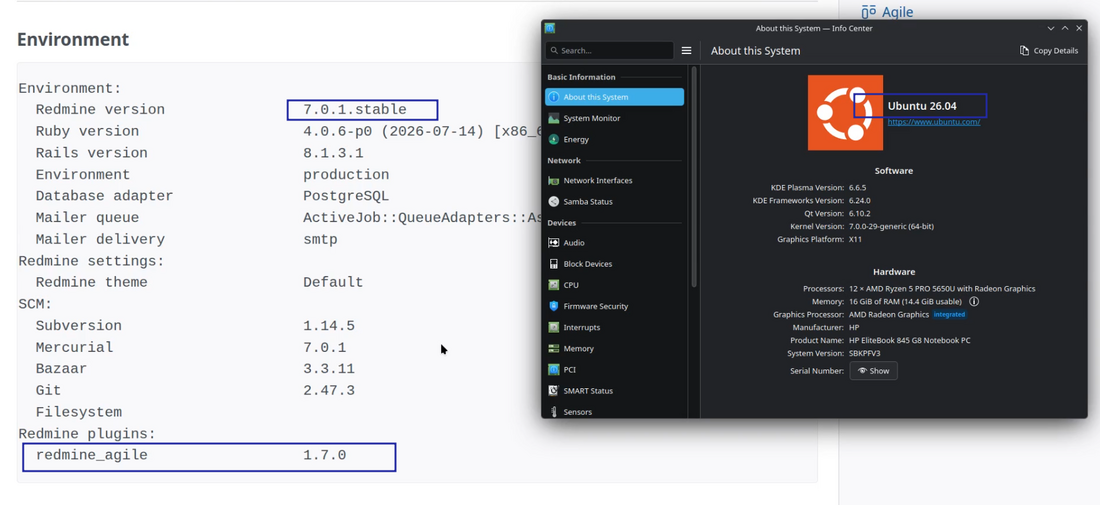Click the Network Interfaces icon
The height and width of the screenshot is (505, 1100).
(x=554, y=180)
